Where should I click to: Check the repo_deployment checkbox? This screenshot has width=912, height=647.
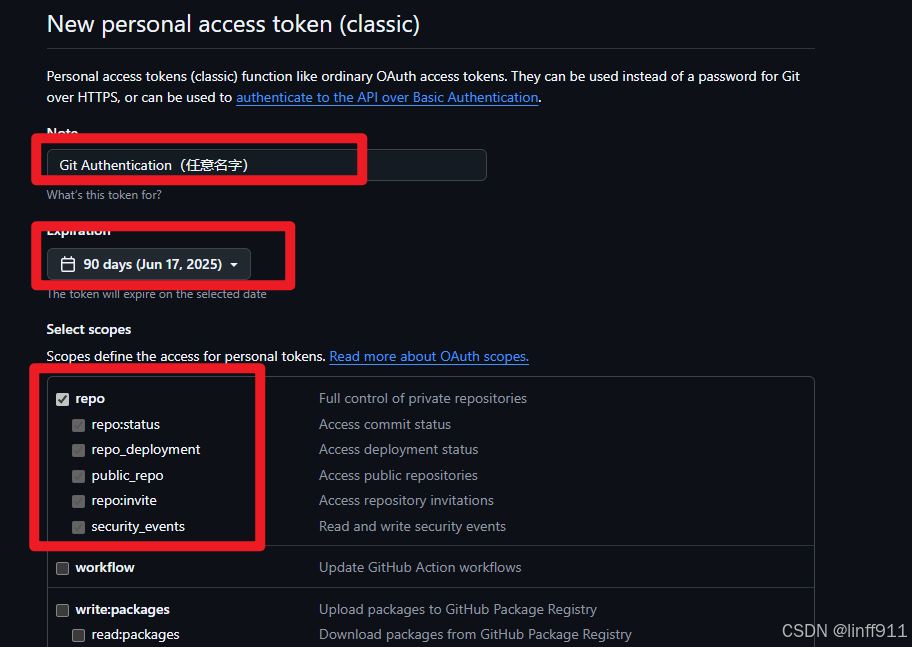(78, 450)
